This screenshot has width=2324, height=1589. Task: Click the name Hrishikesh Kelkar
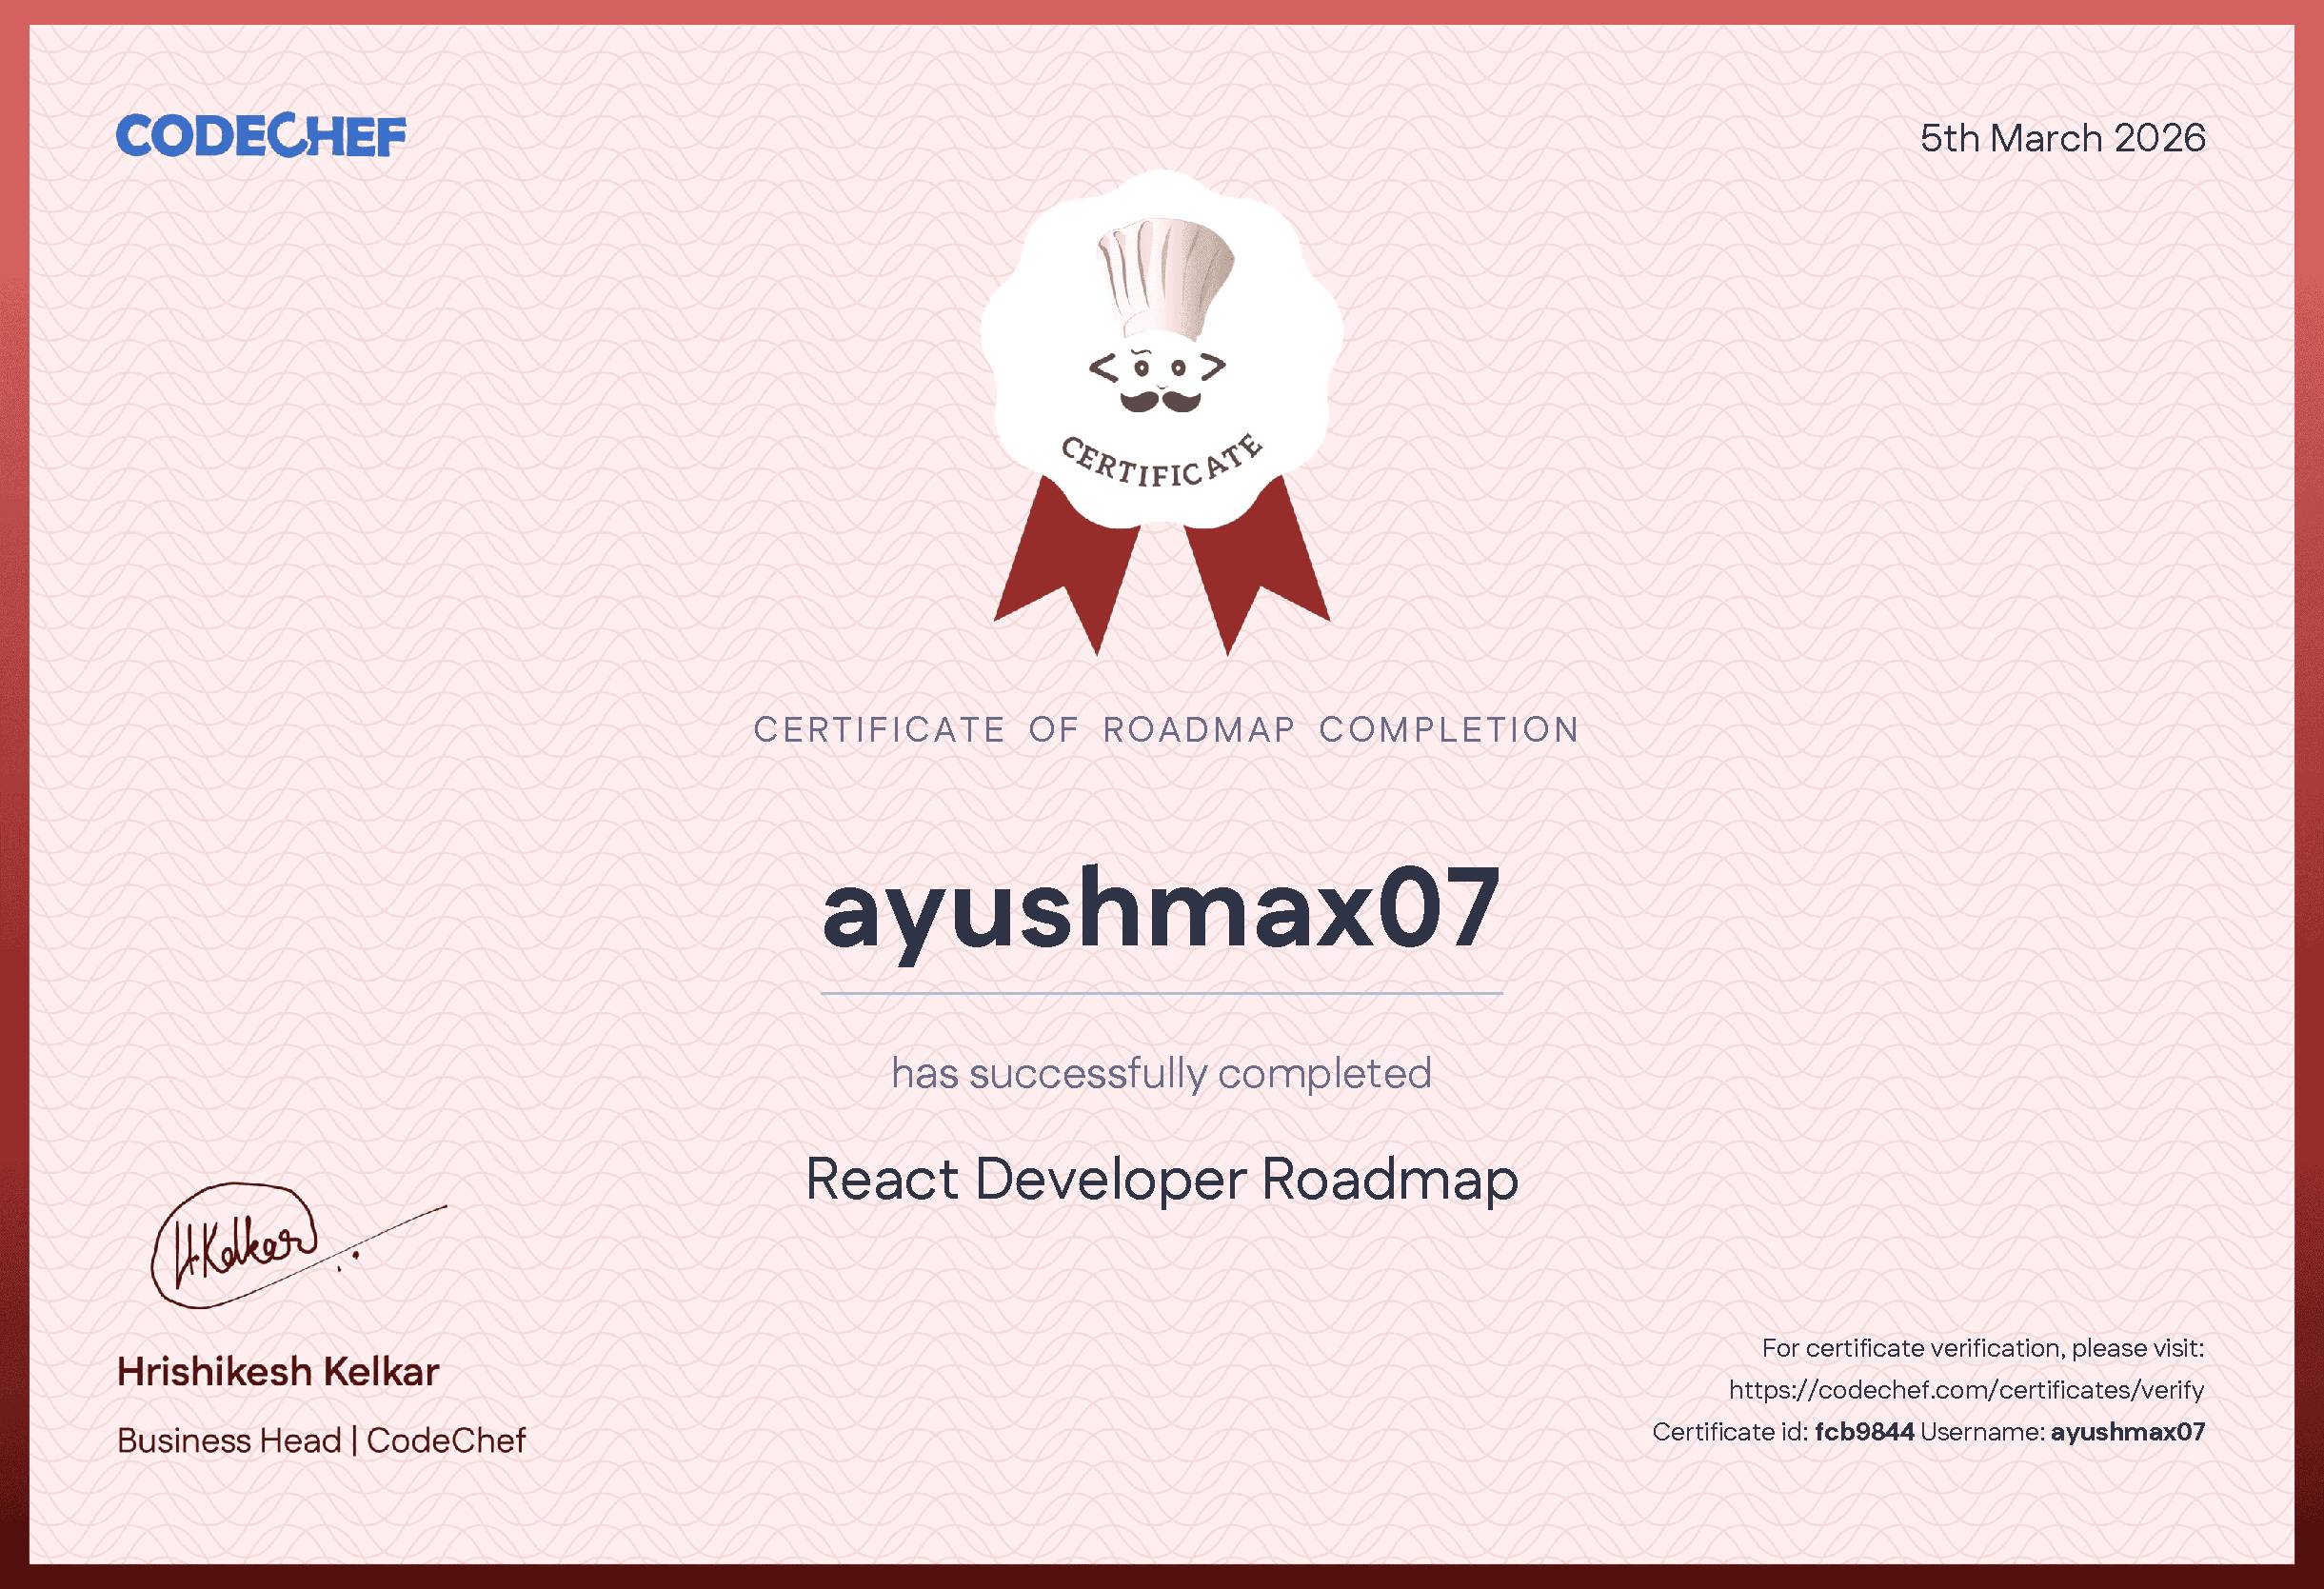click(278, 1372)
